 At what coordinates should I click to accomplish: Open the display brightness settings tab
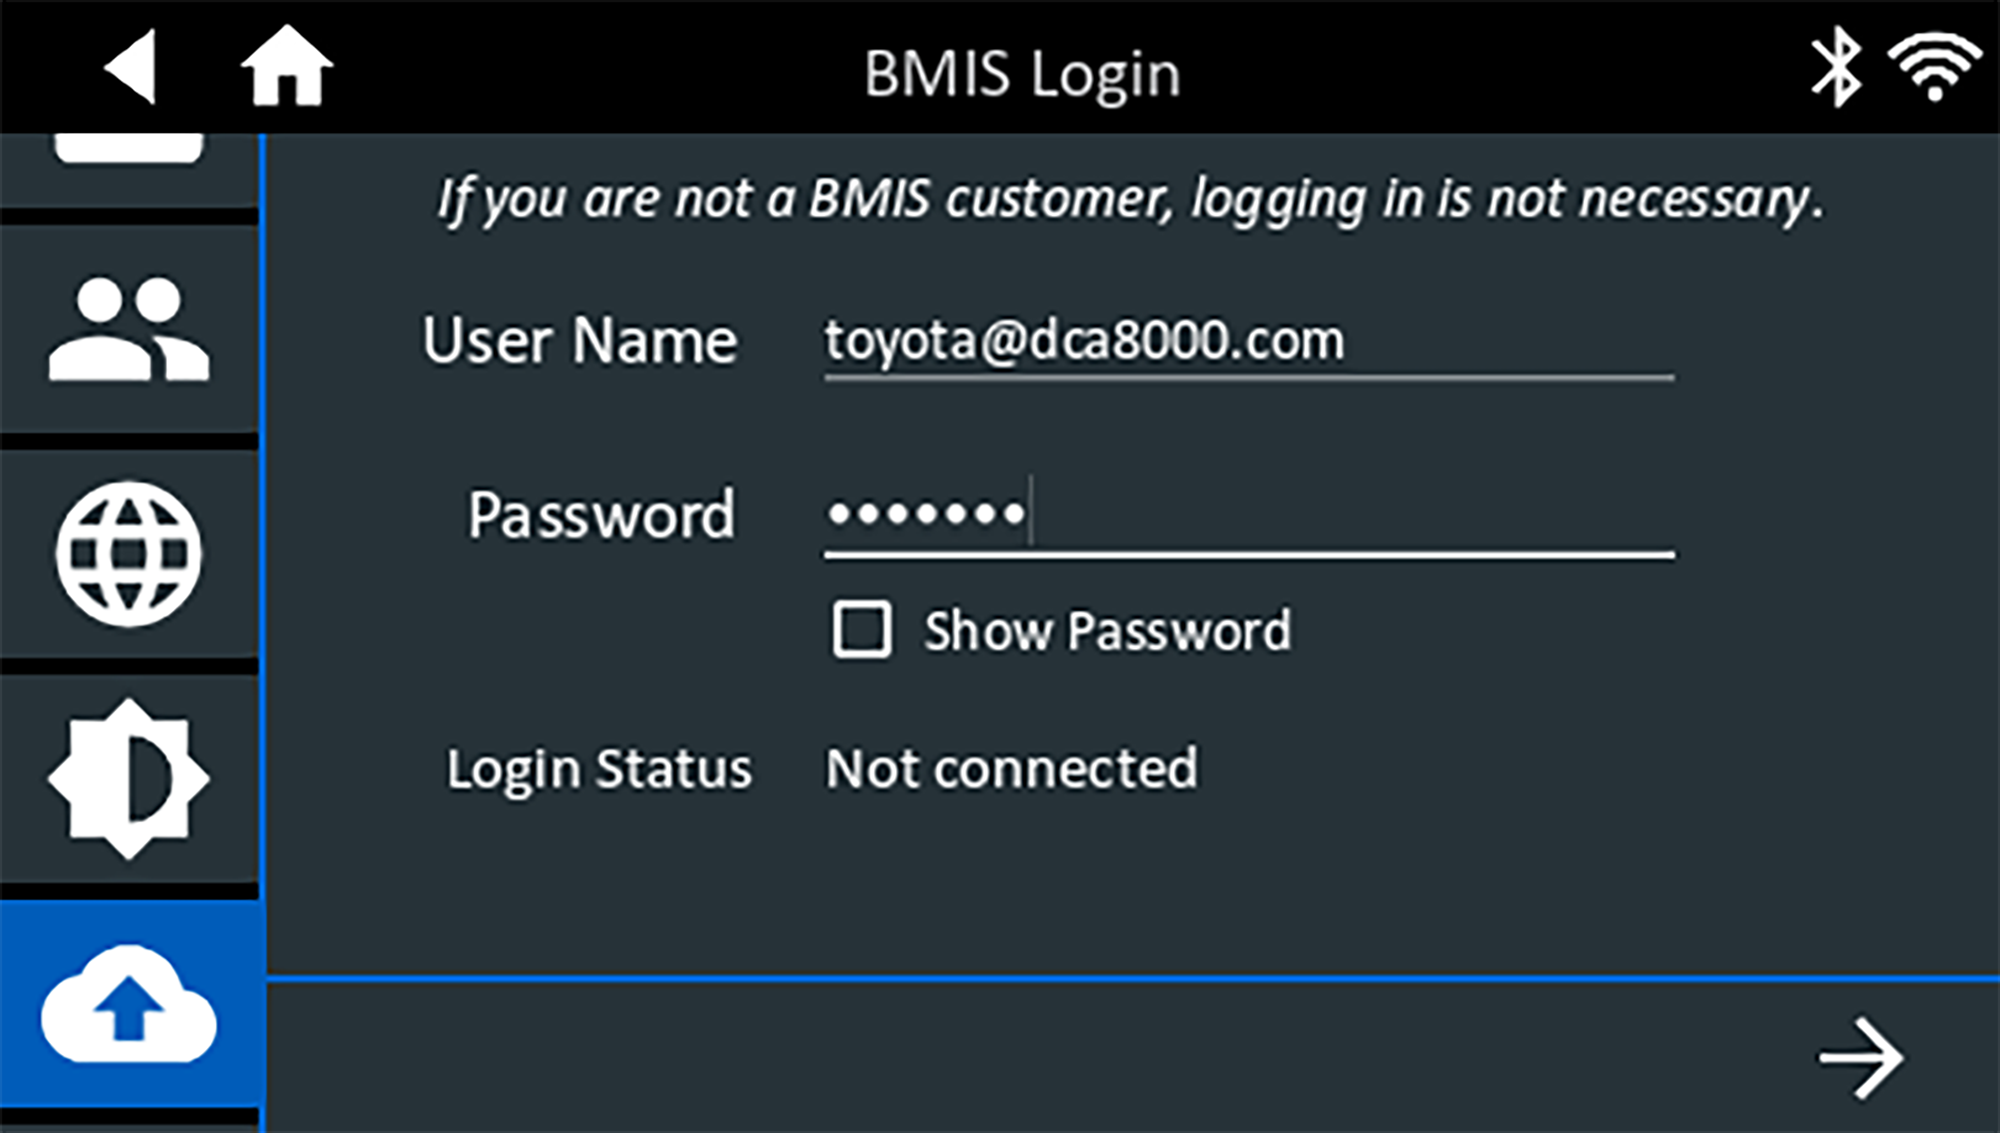tap(129, 779)
